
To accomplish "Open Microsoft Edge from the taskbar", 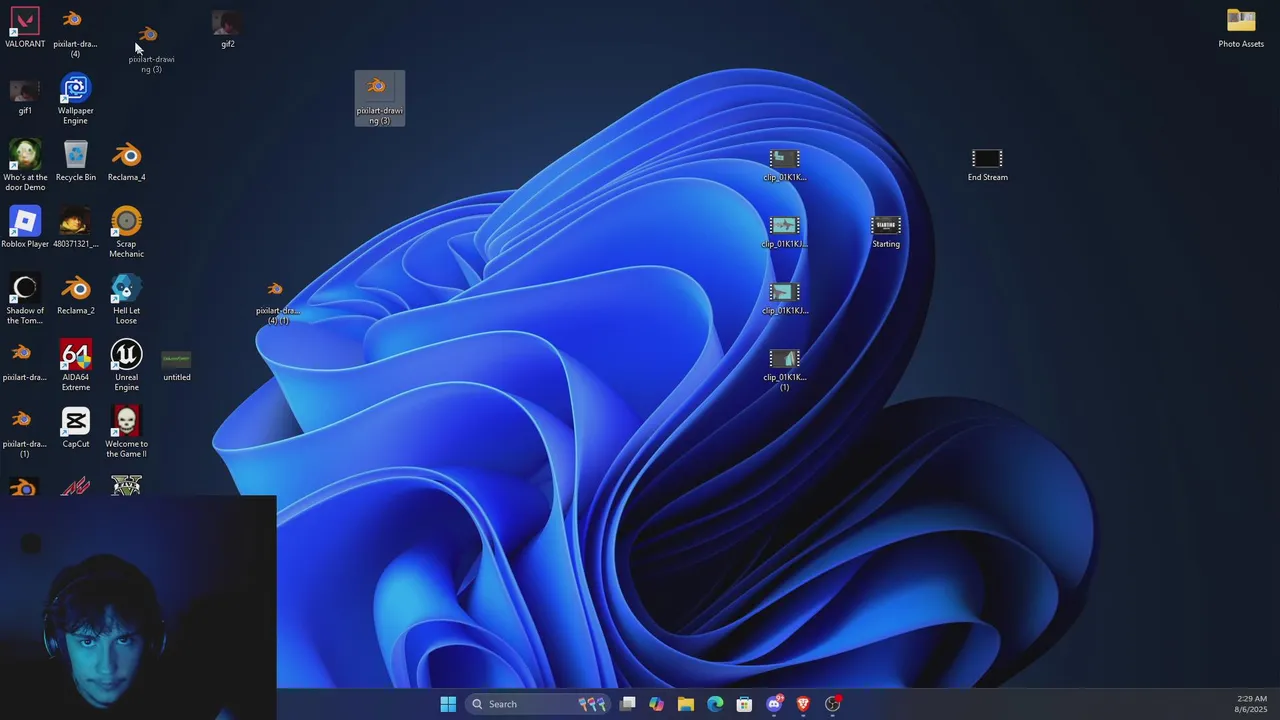I will (715, 704).
